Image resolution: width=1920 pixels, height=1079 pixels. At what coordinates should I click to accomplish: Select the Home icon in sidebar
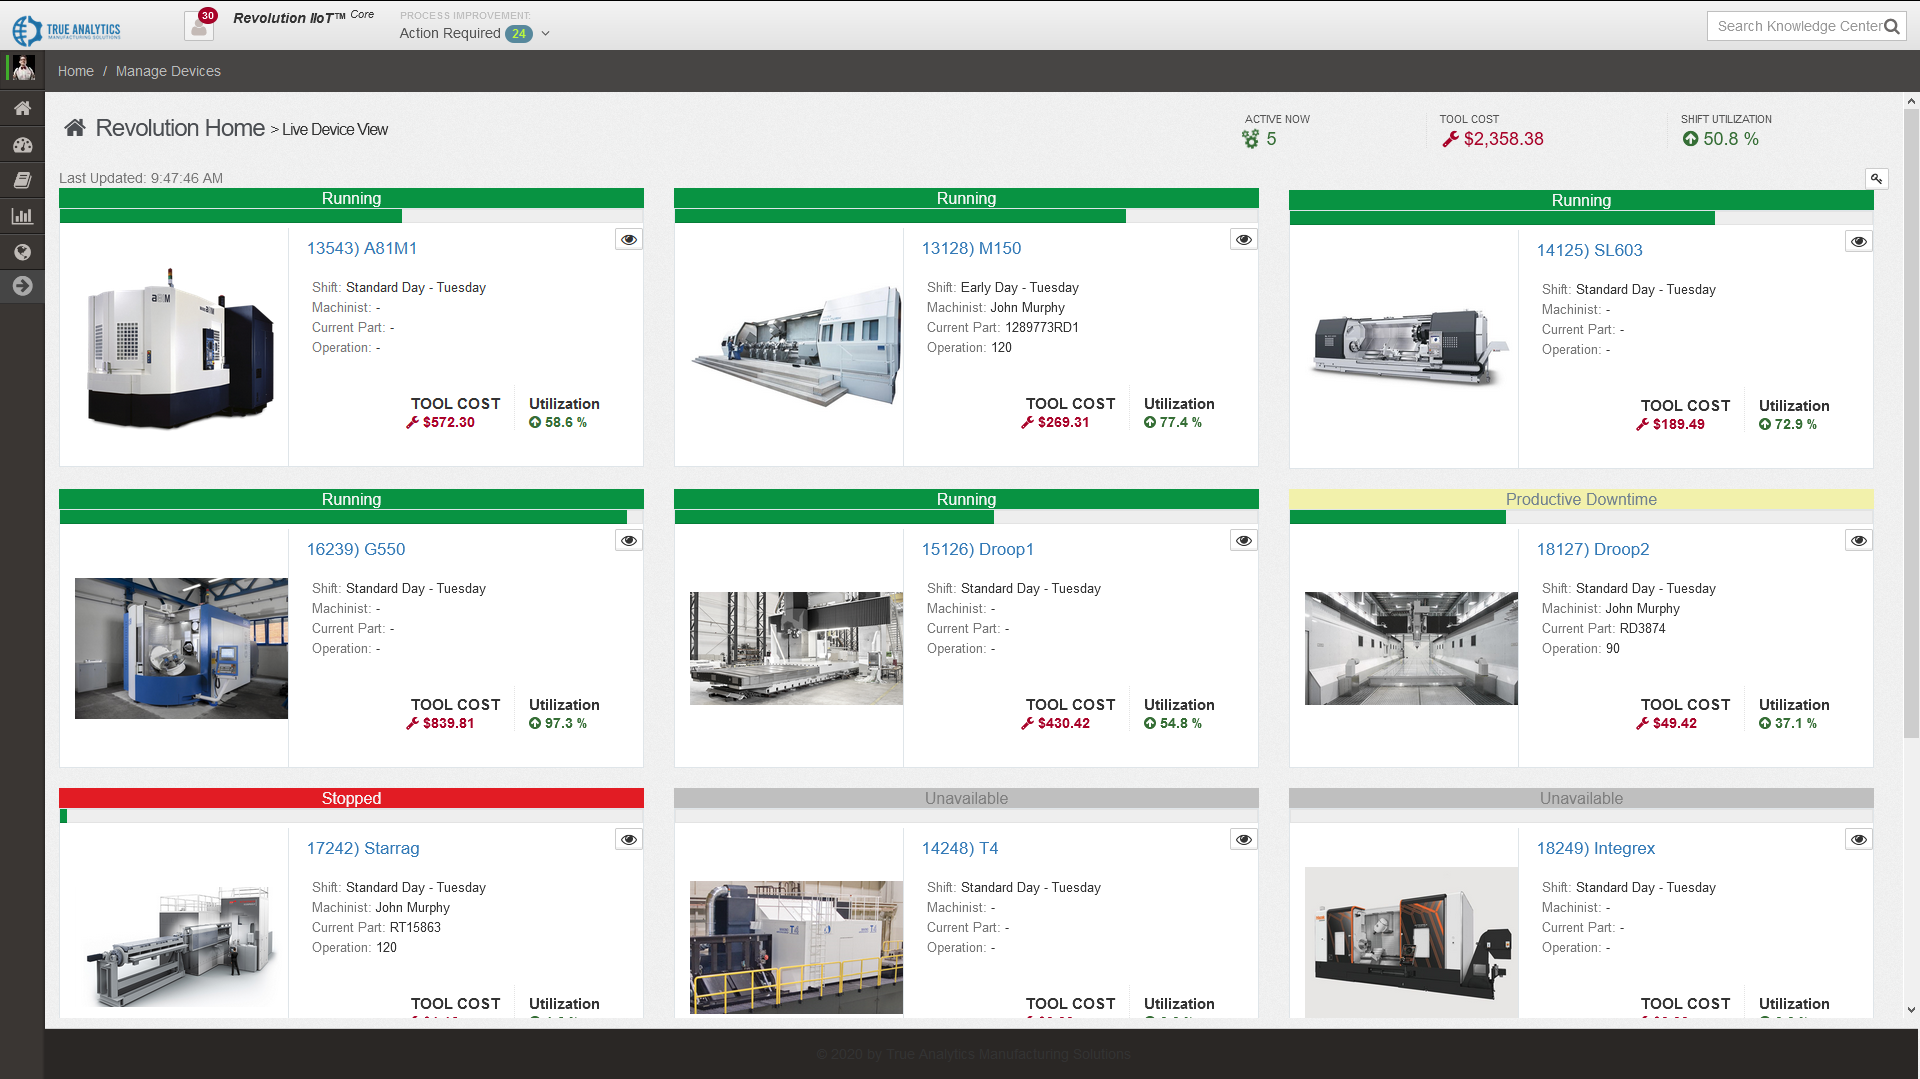pyautogui.click(x=22, y=108)
